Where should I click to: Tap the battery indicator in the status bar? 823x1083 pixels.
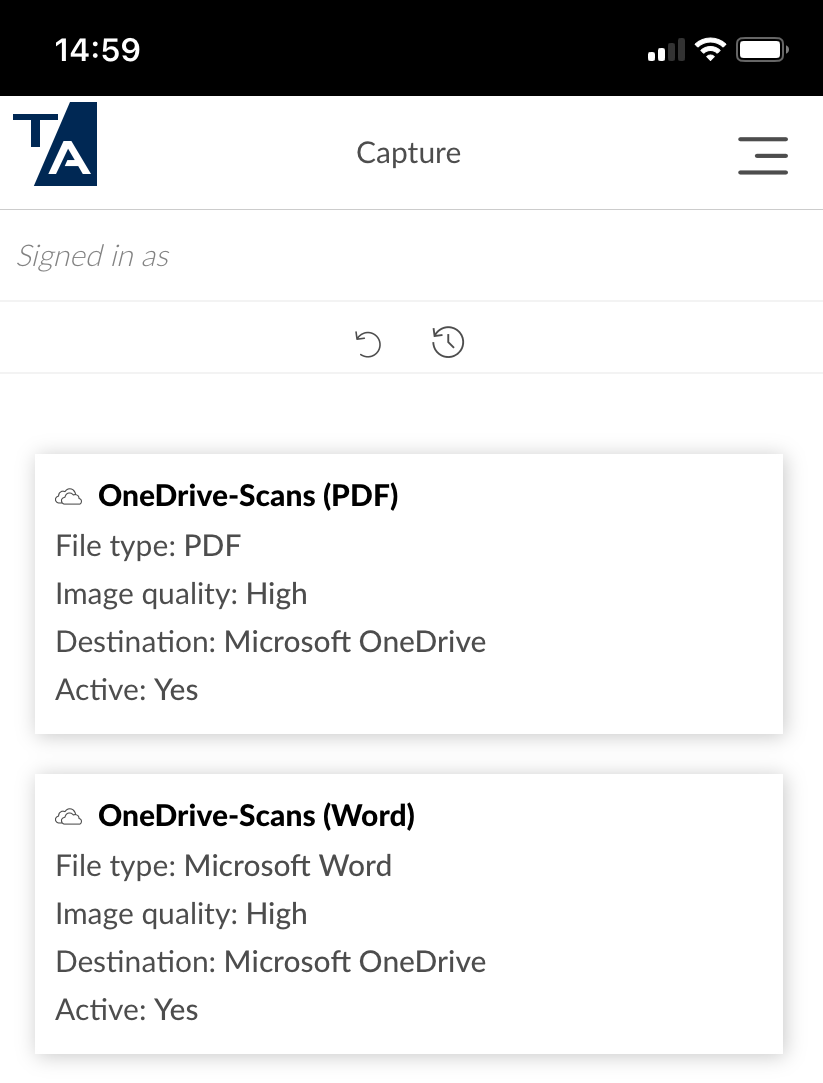coord(760,48)
